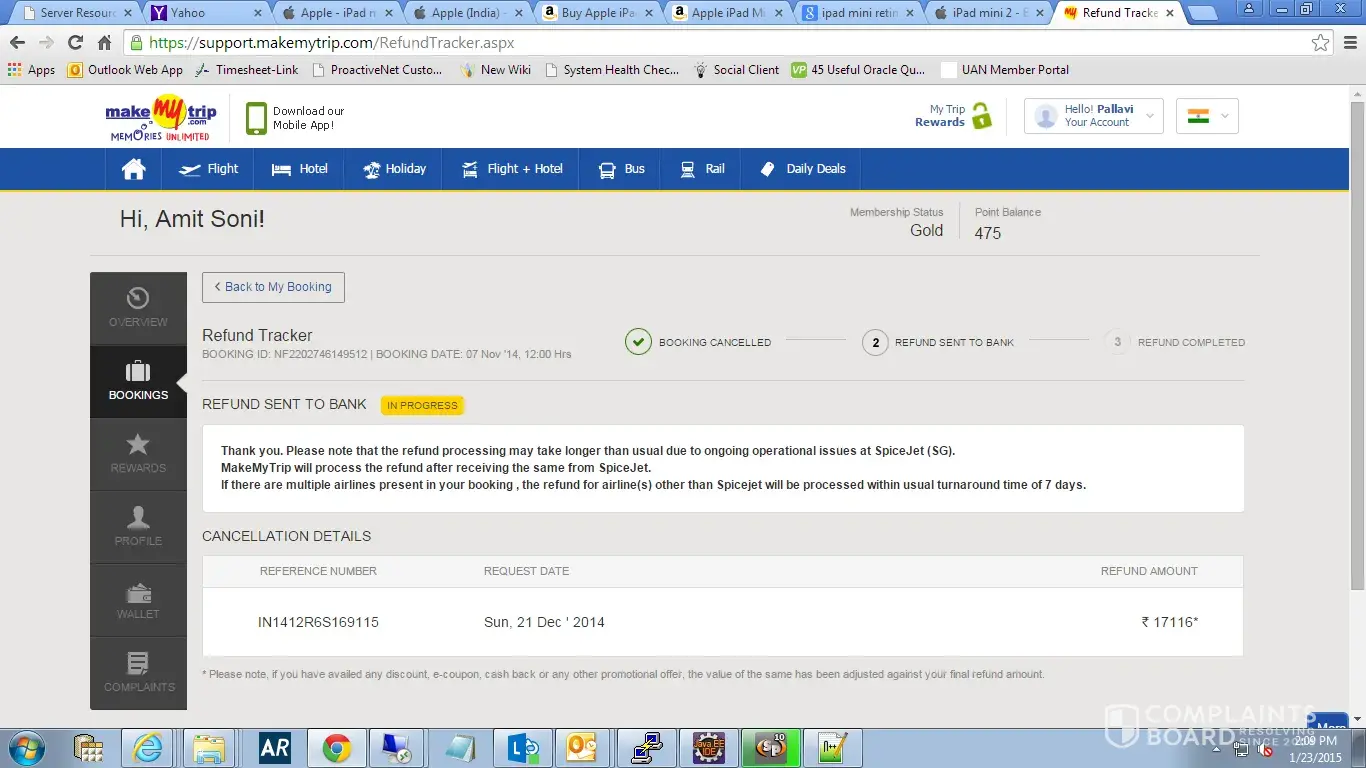Expand the Hello Pallavi account dropdown
1366x768 pixels.
pos(1093,116)
